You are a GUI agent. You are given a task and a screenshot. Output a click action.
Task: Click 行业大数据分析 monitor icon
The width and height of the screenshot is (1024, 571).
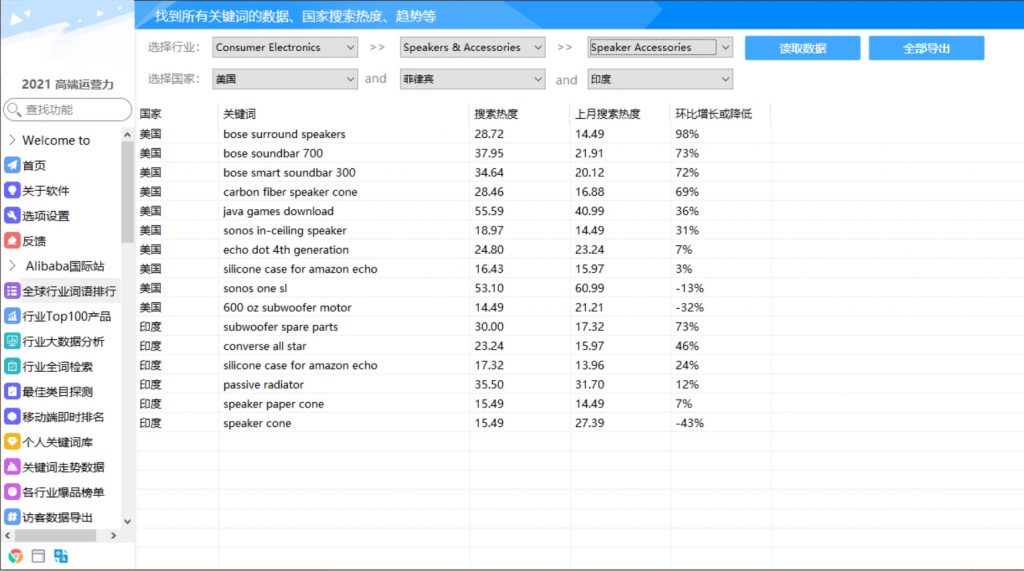pyautogui.click(x=12, y=341)
